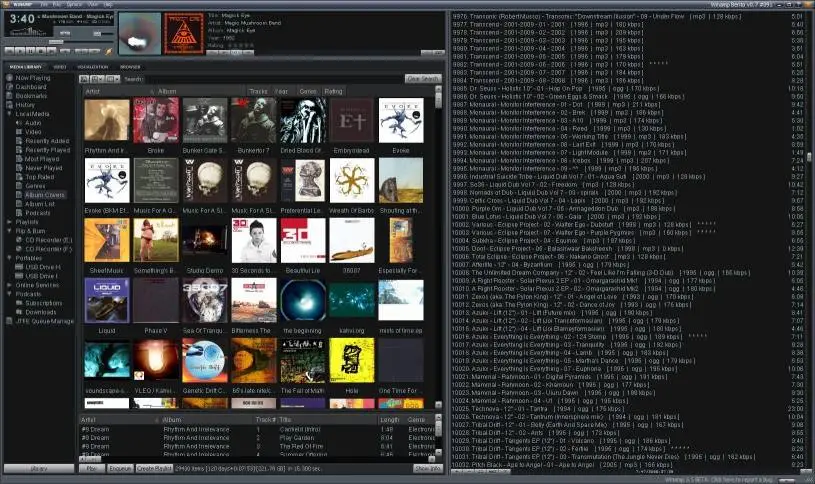Pause the current track
Image resolution: width=815 pixels, height=484 pixels.
point(31,51)
